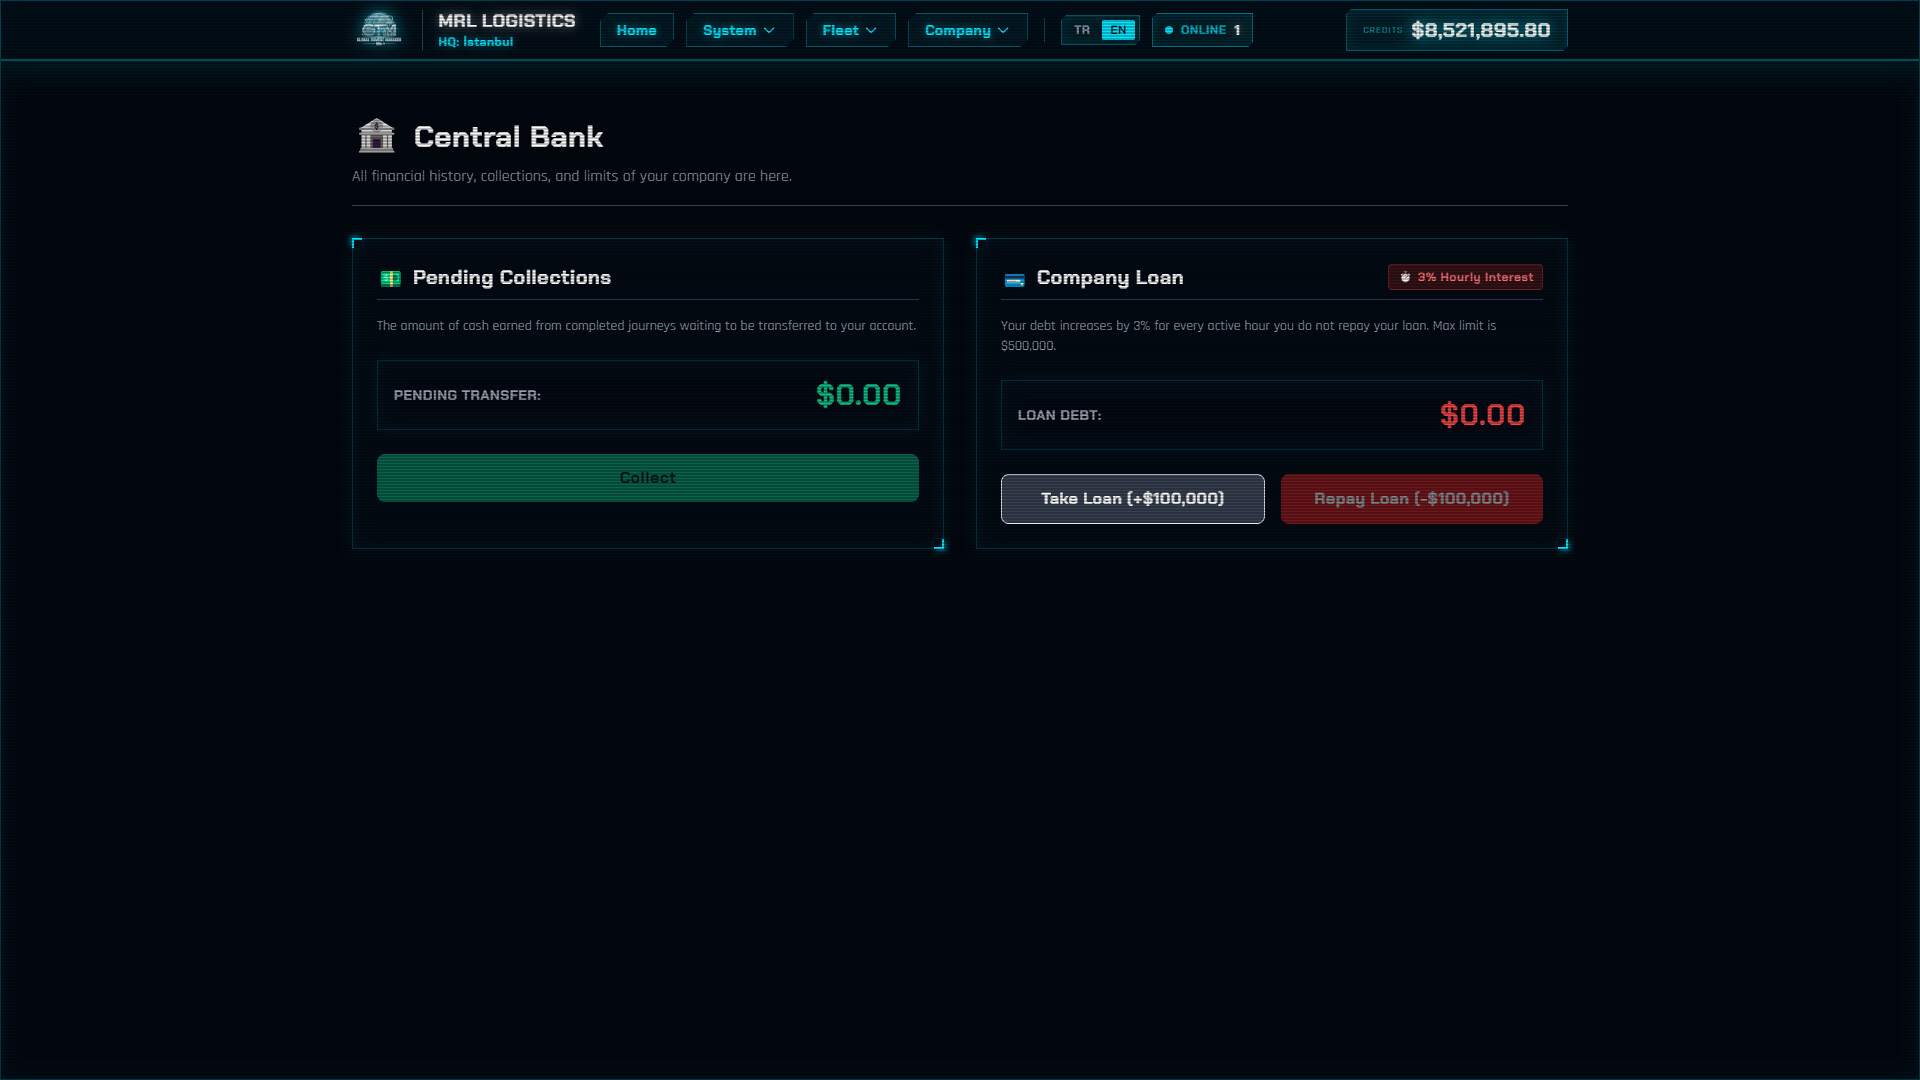1920x1080 pixels.
Task: Select the Home navigation item
Action: click(x=636, y=30)
